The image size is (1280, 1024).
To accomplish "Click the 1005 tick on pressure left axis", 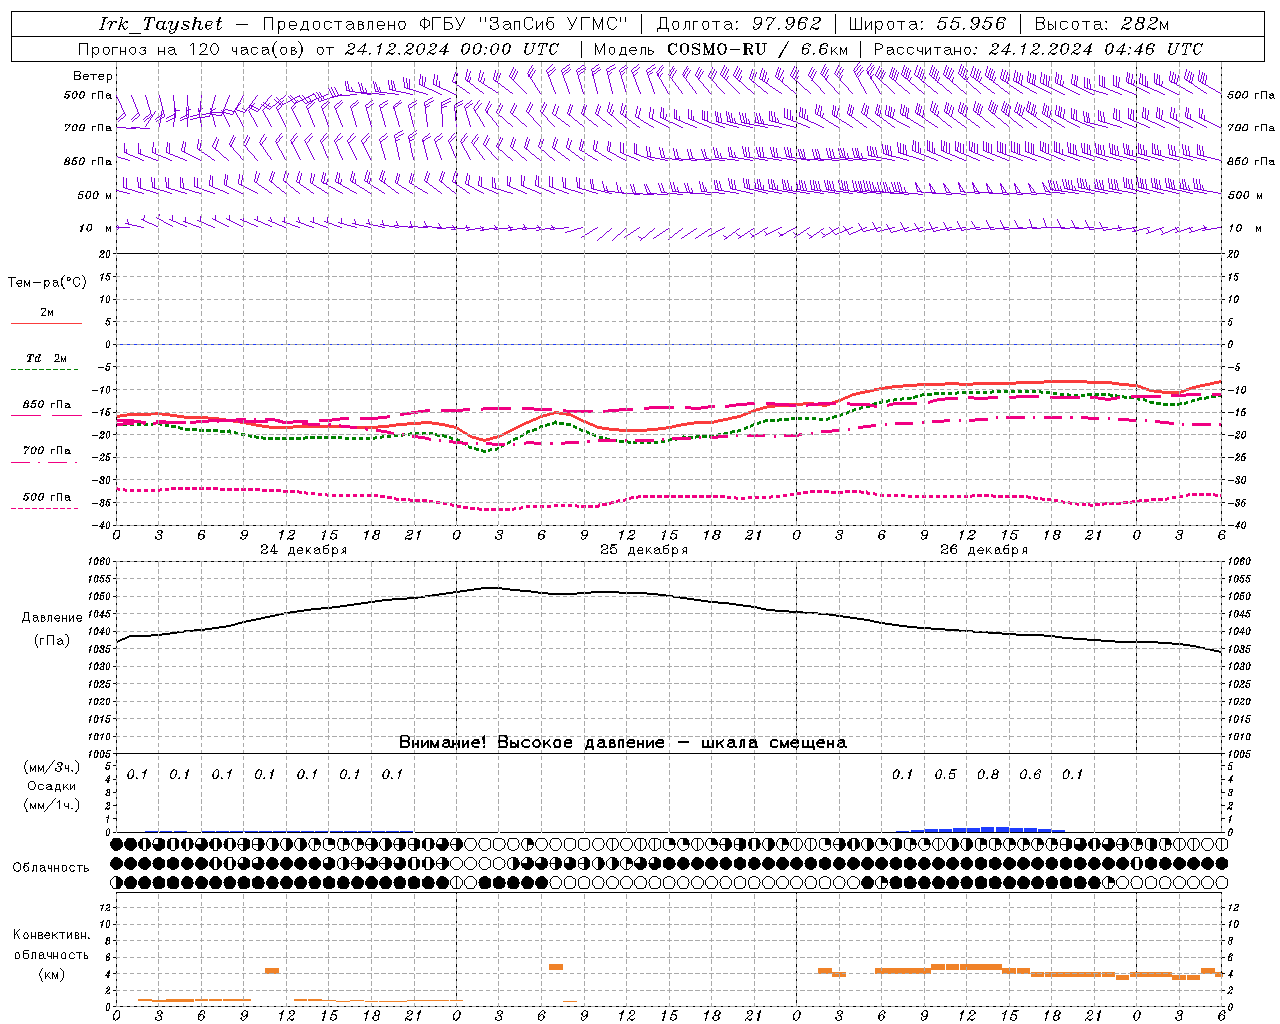I will pos(101,754).
